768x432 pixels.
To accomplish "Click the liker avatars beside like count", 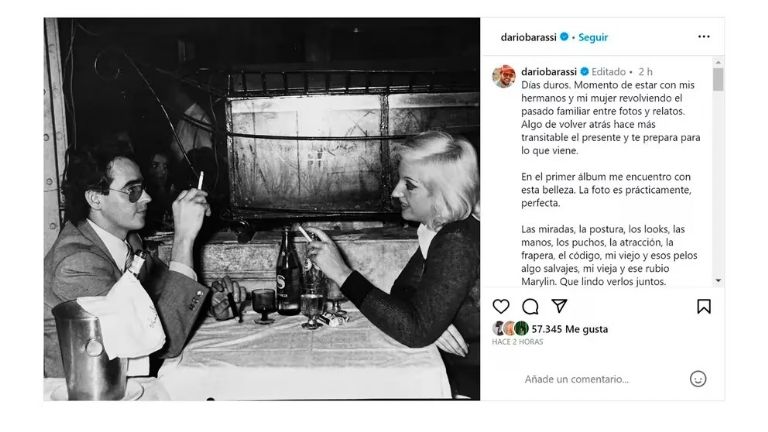I will pos(510,328).
